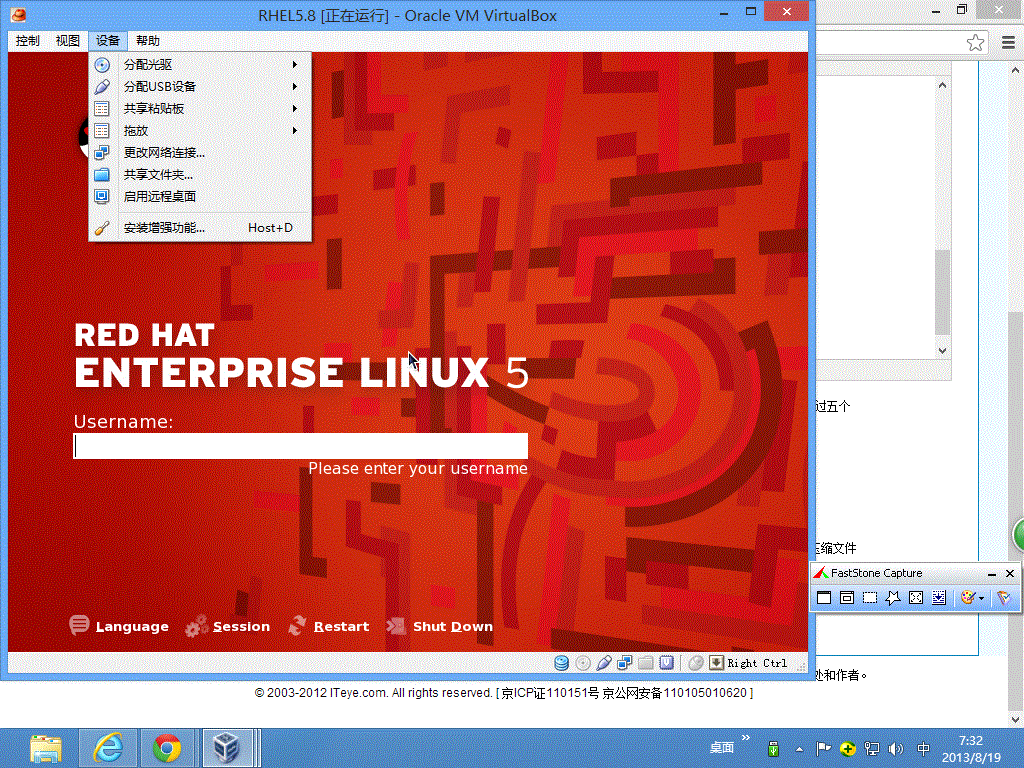Capture freehand region in FastStone Capture
This screenshot has height=768, width=1024.
893,598
